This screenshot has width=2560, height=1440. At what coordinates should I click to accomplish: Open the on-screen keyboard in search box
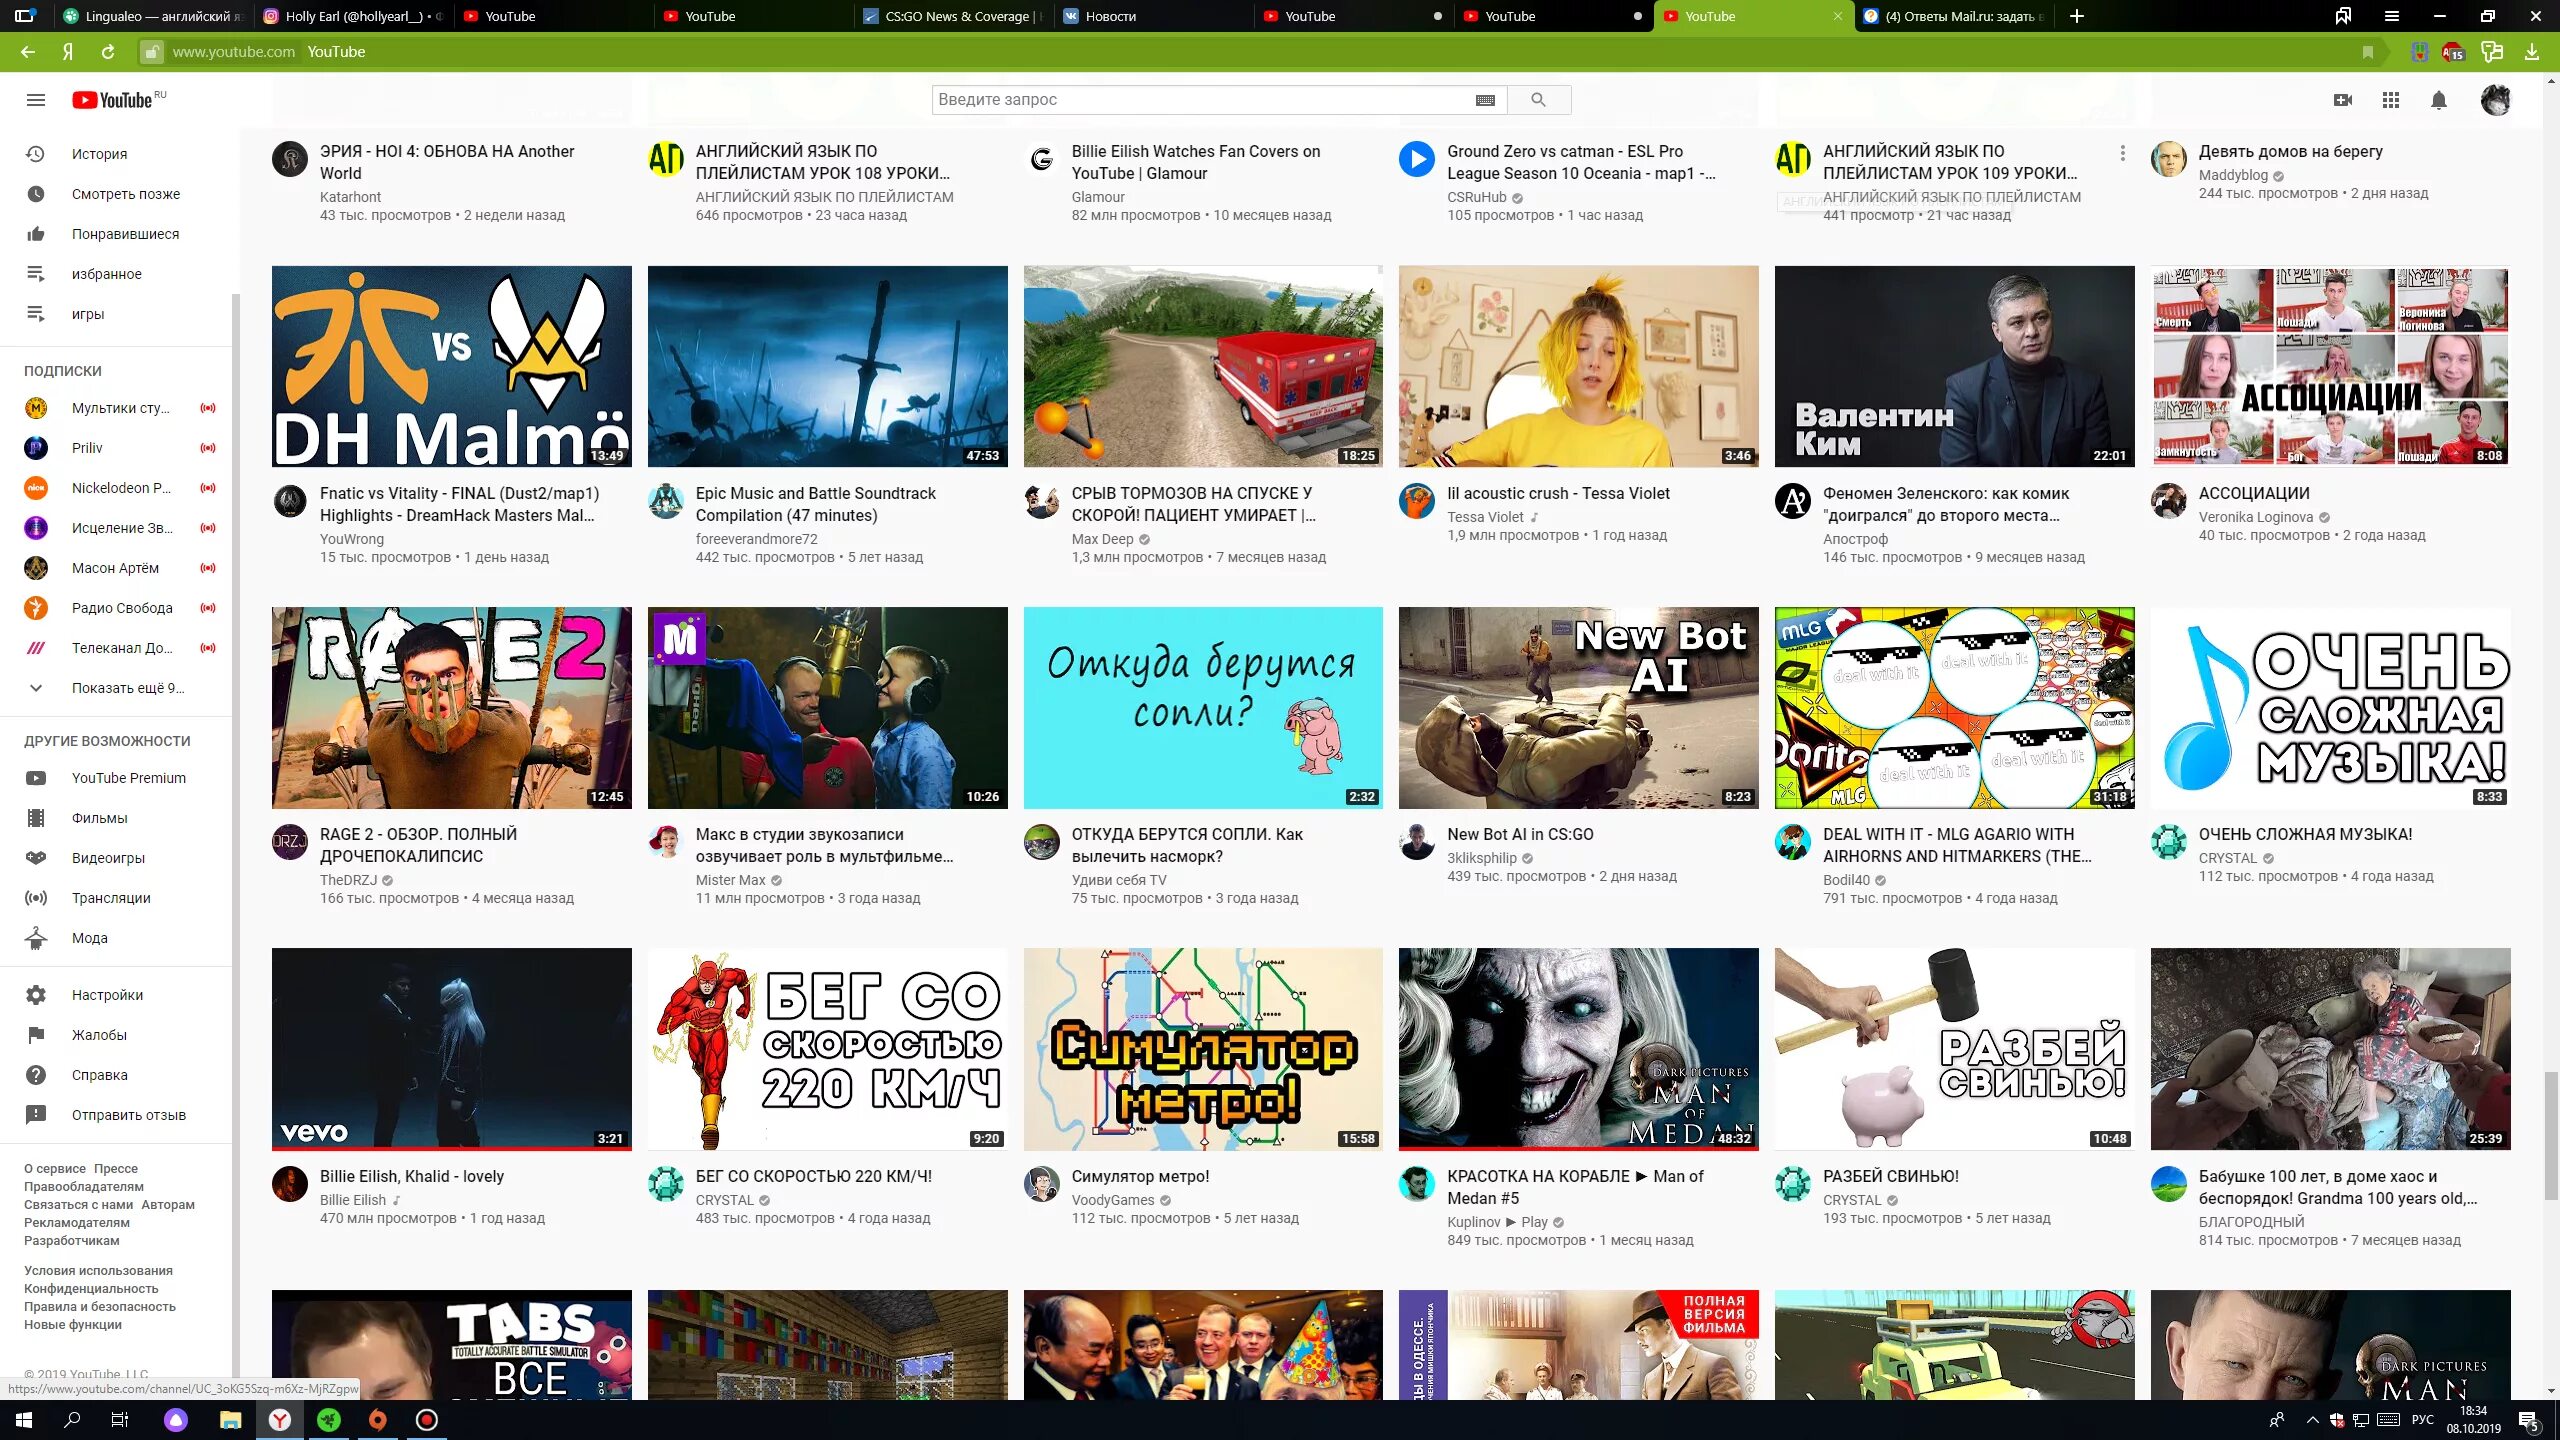tap(1485, 100)
